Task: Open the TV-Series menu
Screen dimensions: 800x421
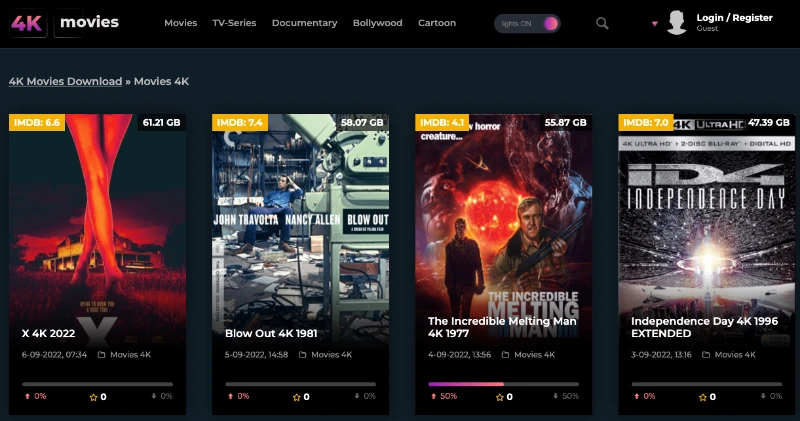Action: click(x=234, y=23)
